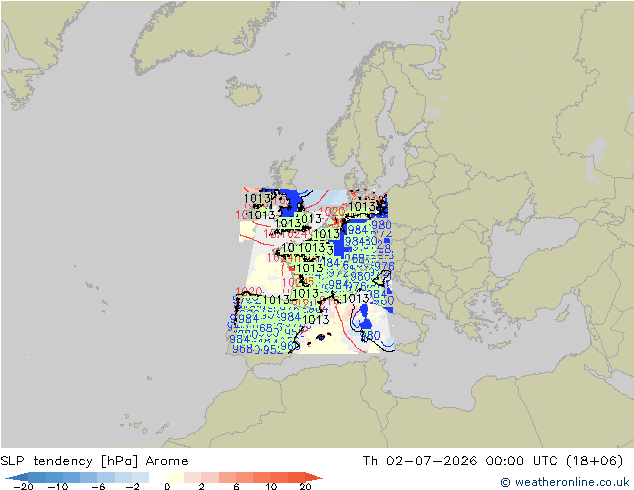Click the pale yellow swatch above 0

(175, 477)
